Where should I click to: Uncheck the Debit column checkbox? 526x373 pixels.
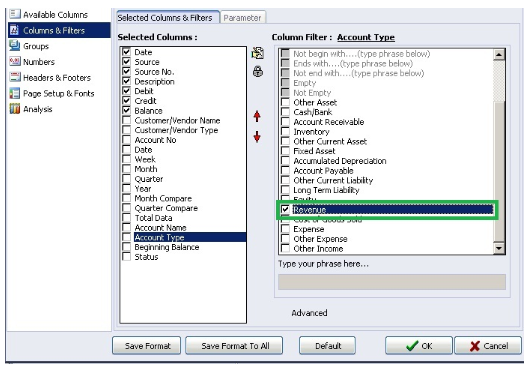(126, 91)
